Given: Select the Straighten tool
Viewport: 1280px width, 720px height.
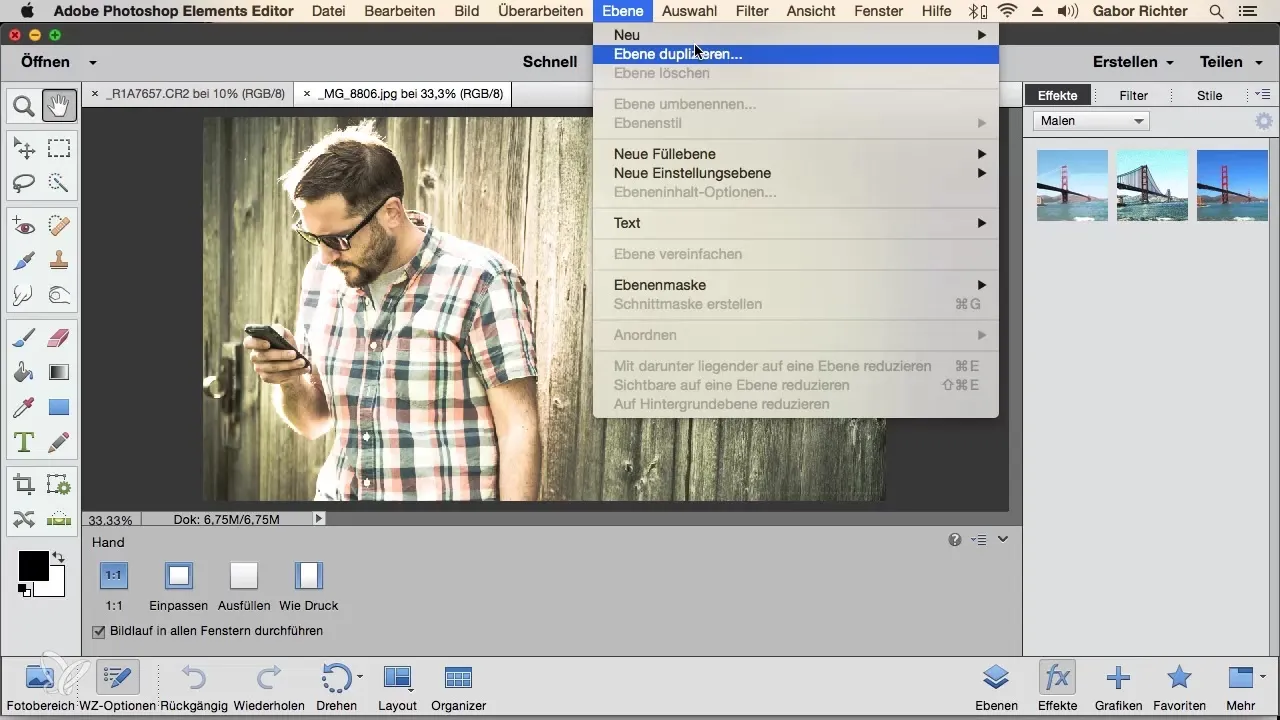Looking at the screenshot, I should click(59, 519).
